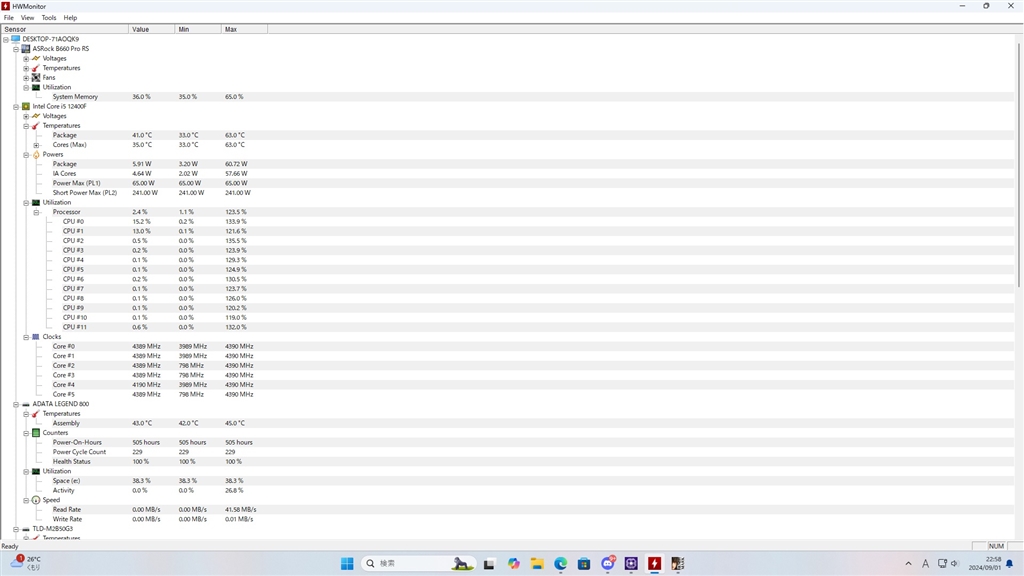Viewport: 1024px width, 576px height.
Task: Click the Sensor column header
Action: coord(65,29)
